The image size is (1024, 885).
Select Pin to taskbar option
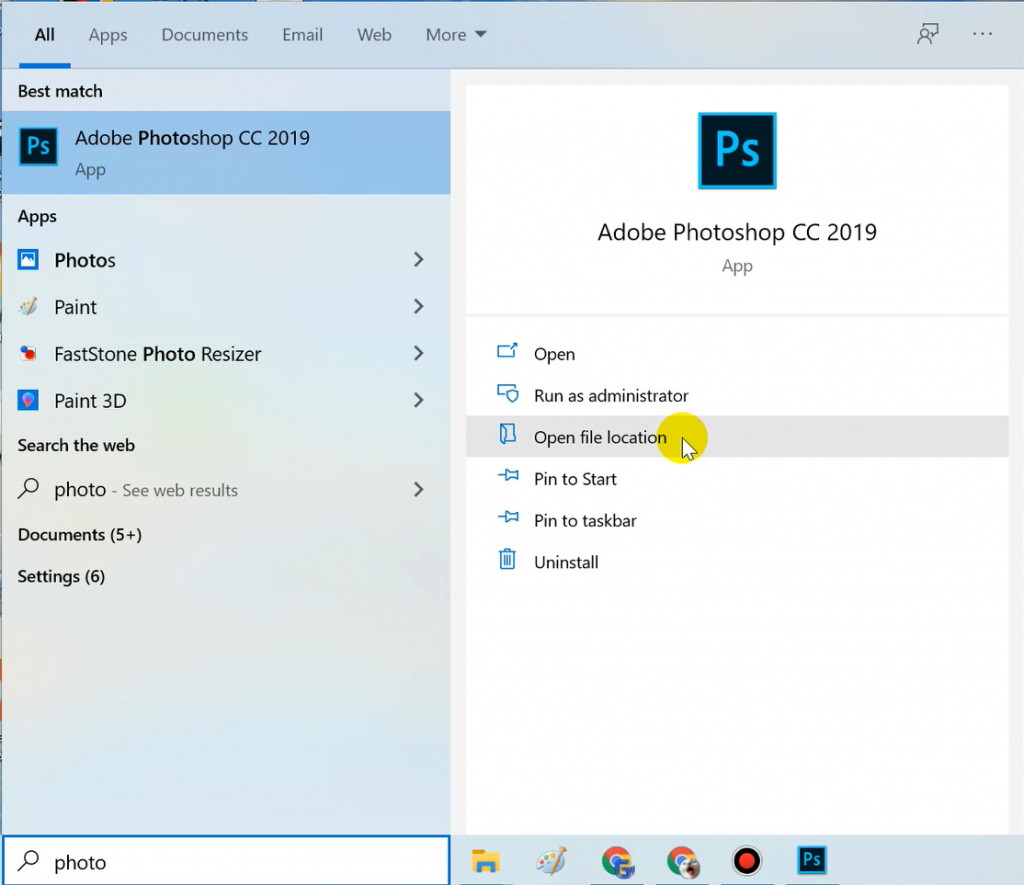click(584, 521)
